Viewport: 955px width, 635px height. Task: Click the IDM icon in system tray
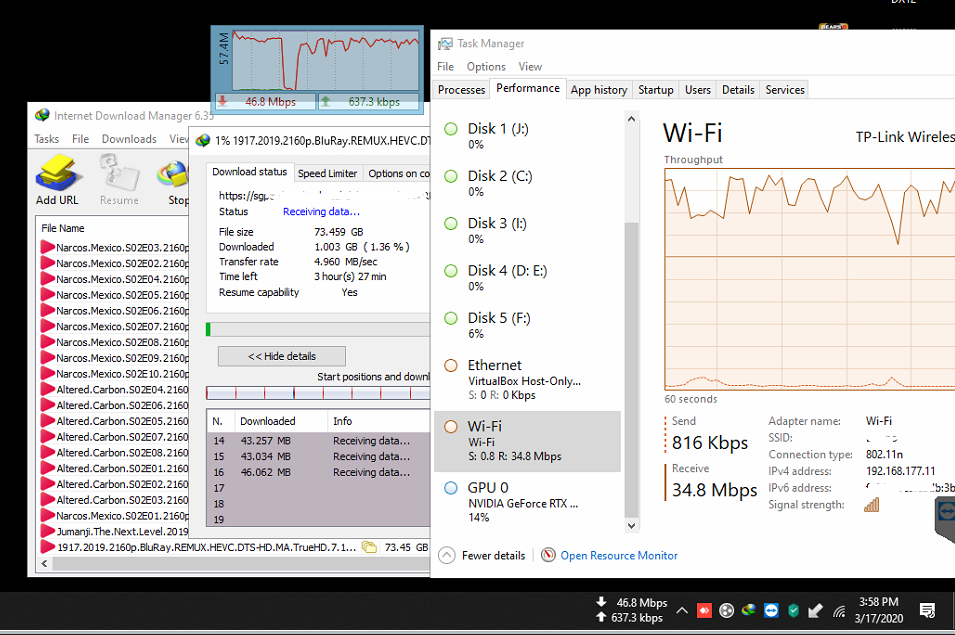coord(748,610)
